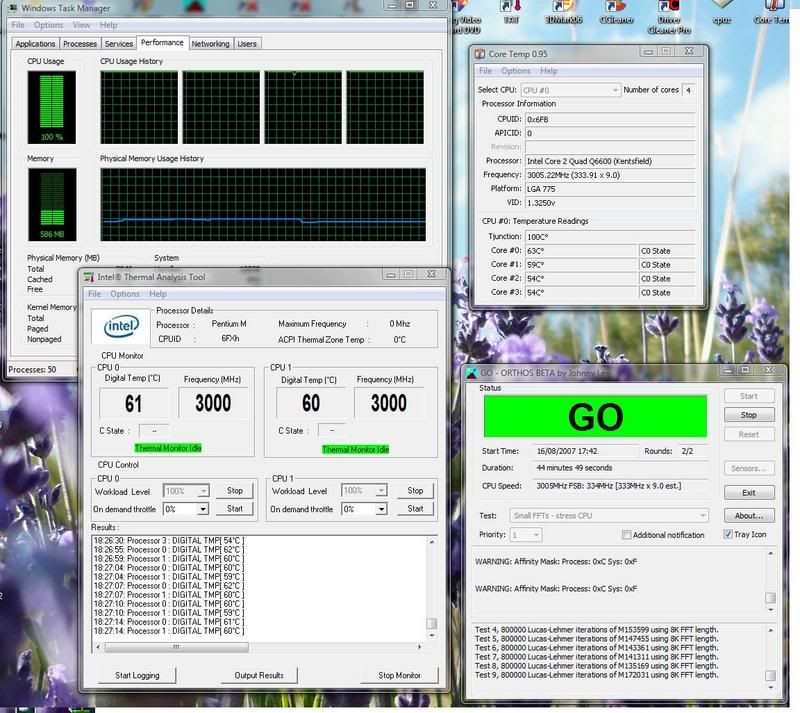Click the ORTHOS window title bar icon
The image size is (800, 713).
pyautogui.click(x=472, y=373)
